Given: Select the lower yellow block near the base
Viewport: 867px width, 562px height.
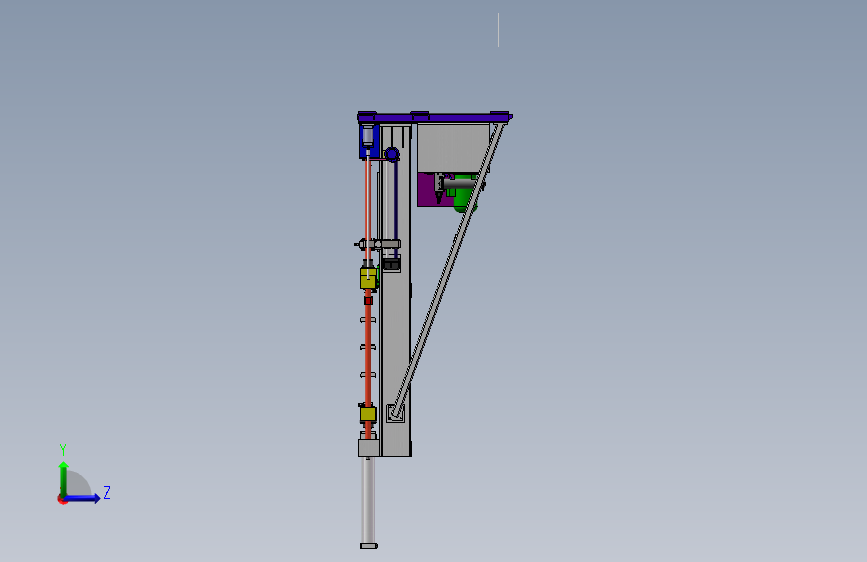Looking at the screenshot, I should click(368, 414).
